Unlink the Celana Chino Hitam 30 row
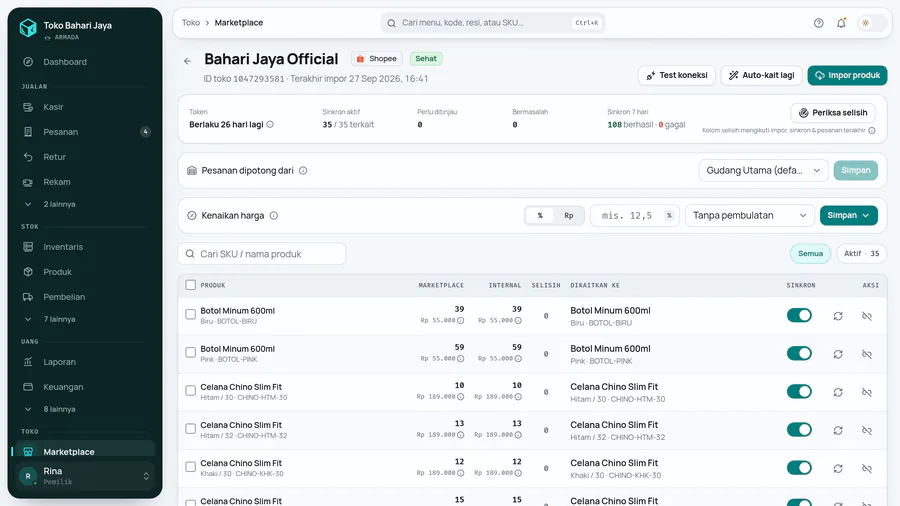Image resolution: width=900 pixels, height=506 pixels. (867, 392)
